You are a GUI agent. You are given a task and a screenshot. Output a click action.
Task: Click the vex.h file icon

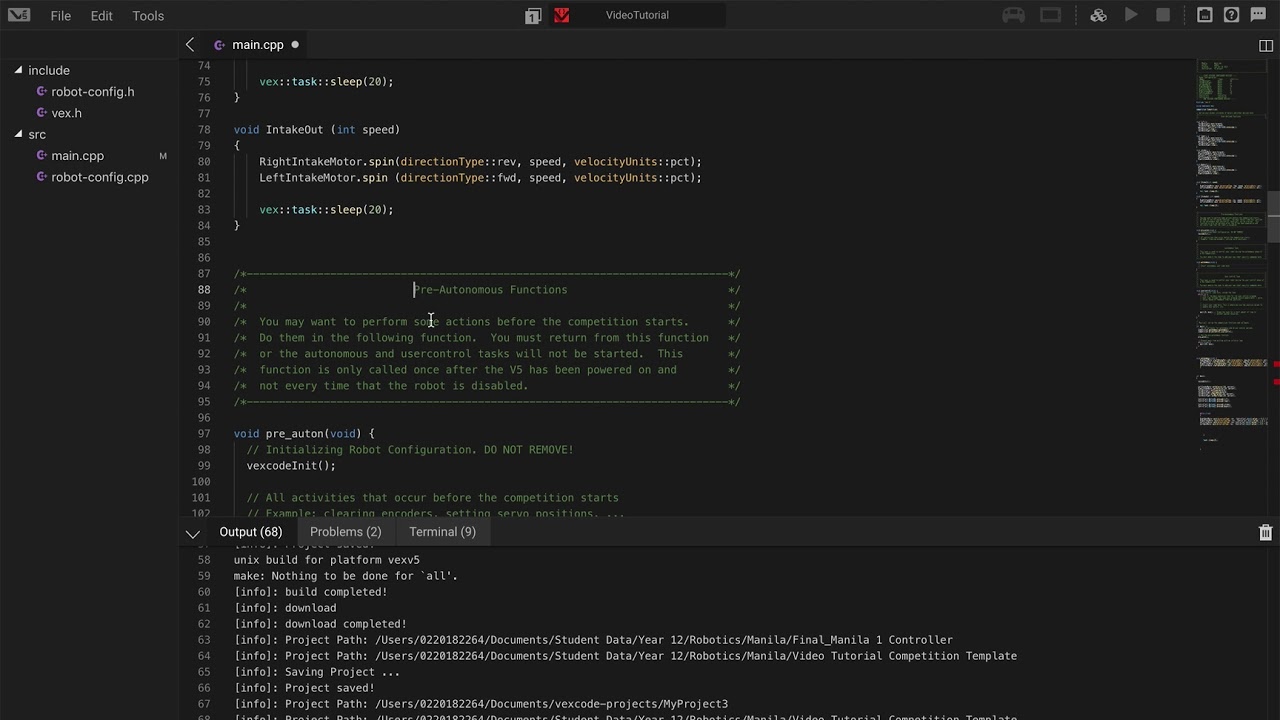pyautogui.click(x=42, y=113)
